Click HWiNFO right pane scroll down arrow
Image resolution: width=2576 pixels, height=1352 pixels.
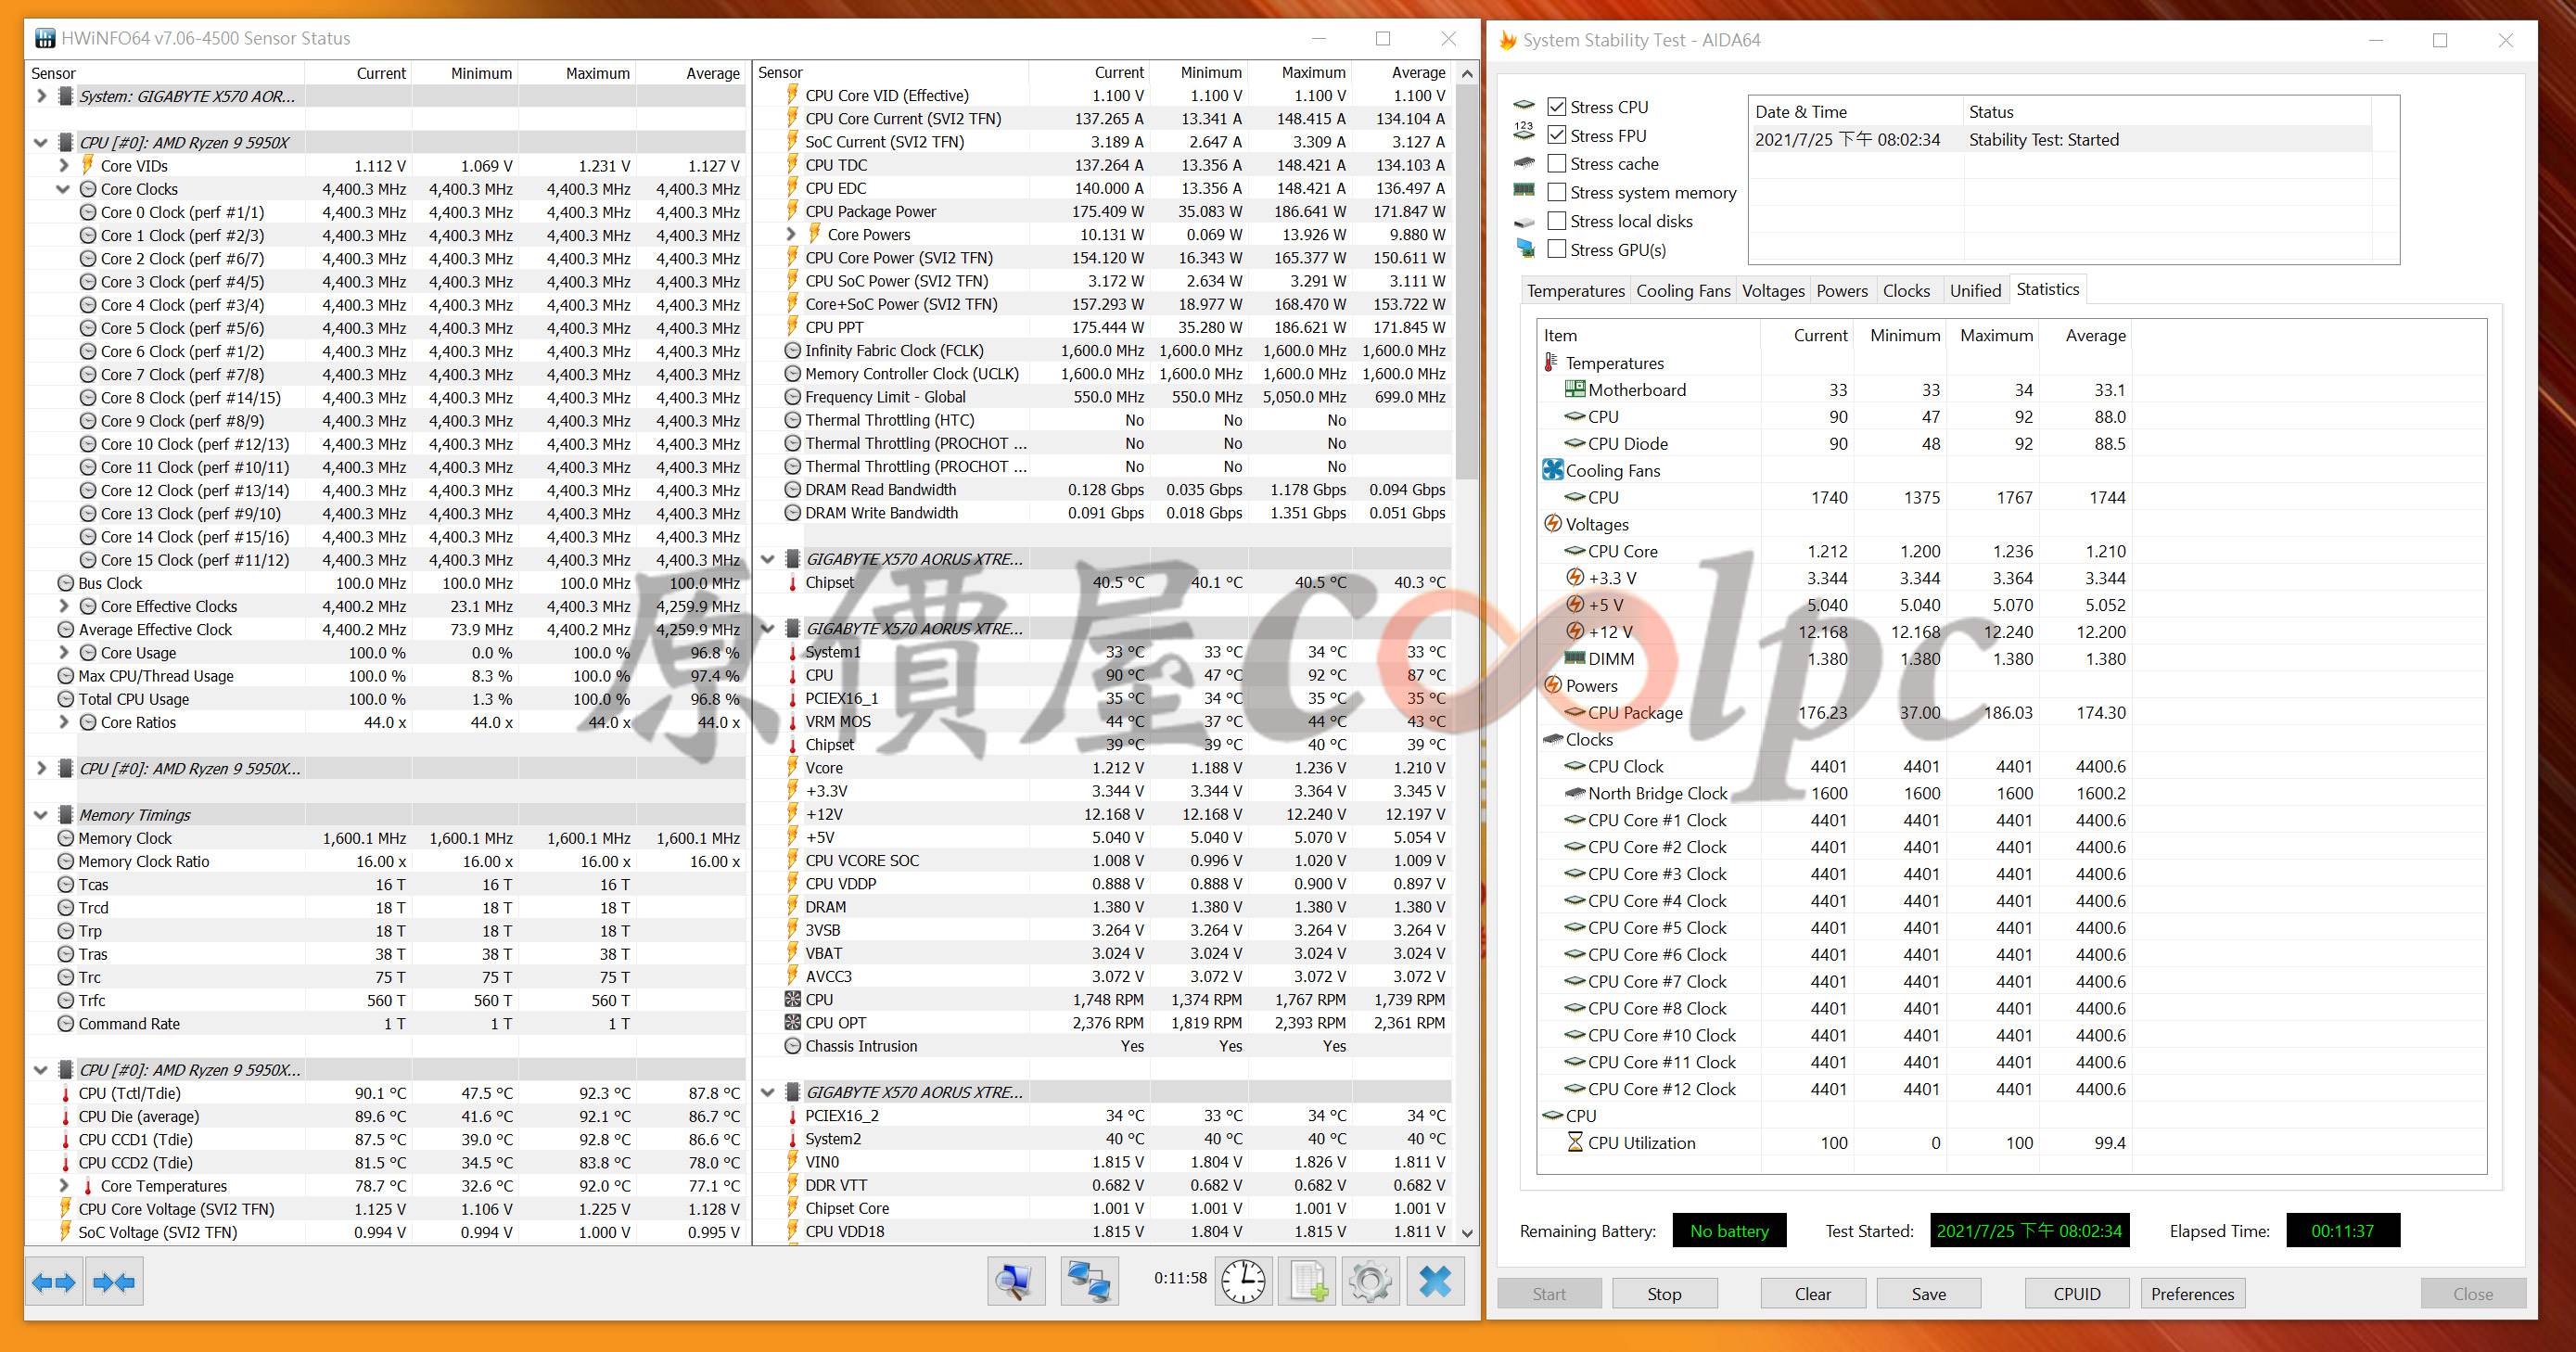(1466, 1233)
